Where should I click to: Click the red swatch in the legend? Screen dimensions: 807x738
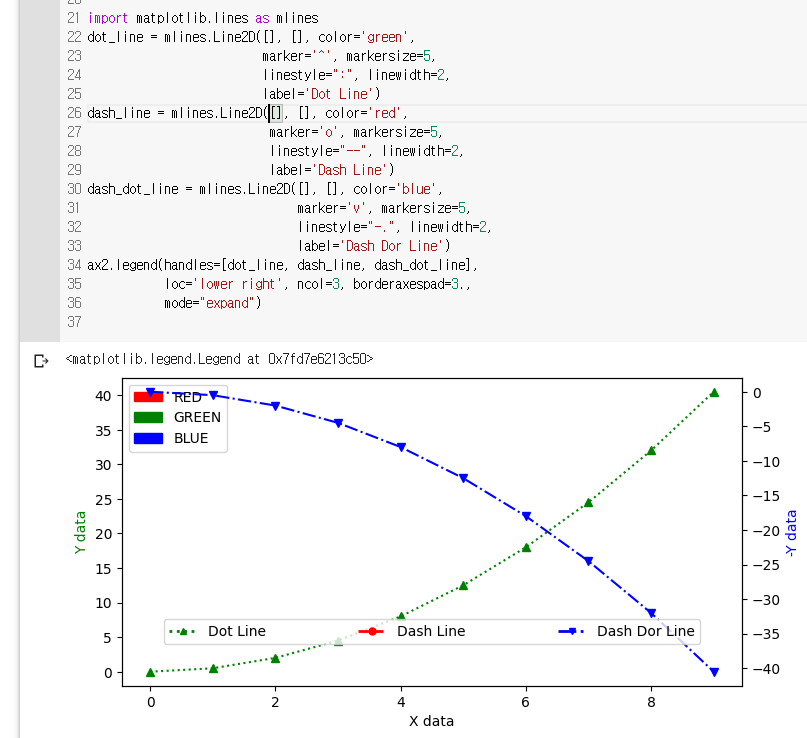coord(148,397)
